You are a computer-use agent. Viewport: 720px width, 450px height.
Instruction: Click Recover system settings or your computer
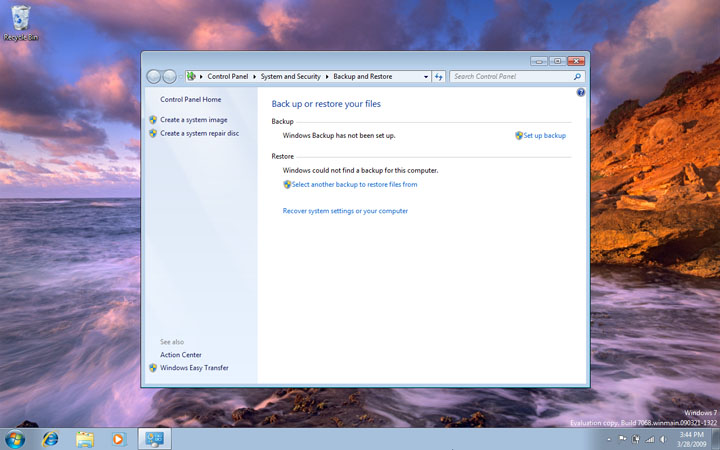click(x=345, y=211)
